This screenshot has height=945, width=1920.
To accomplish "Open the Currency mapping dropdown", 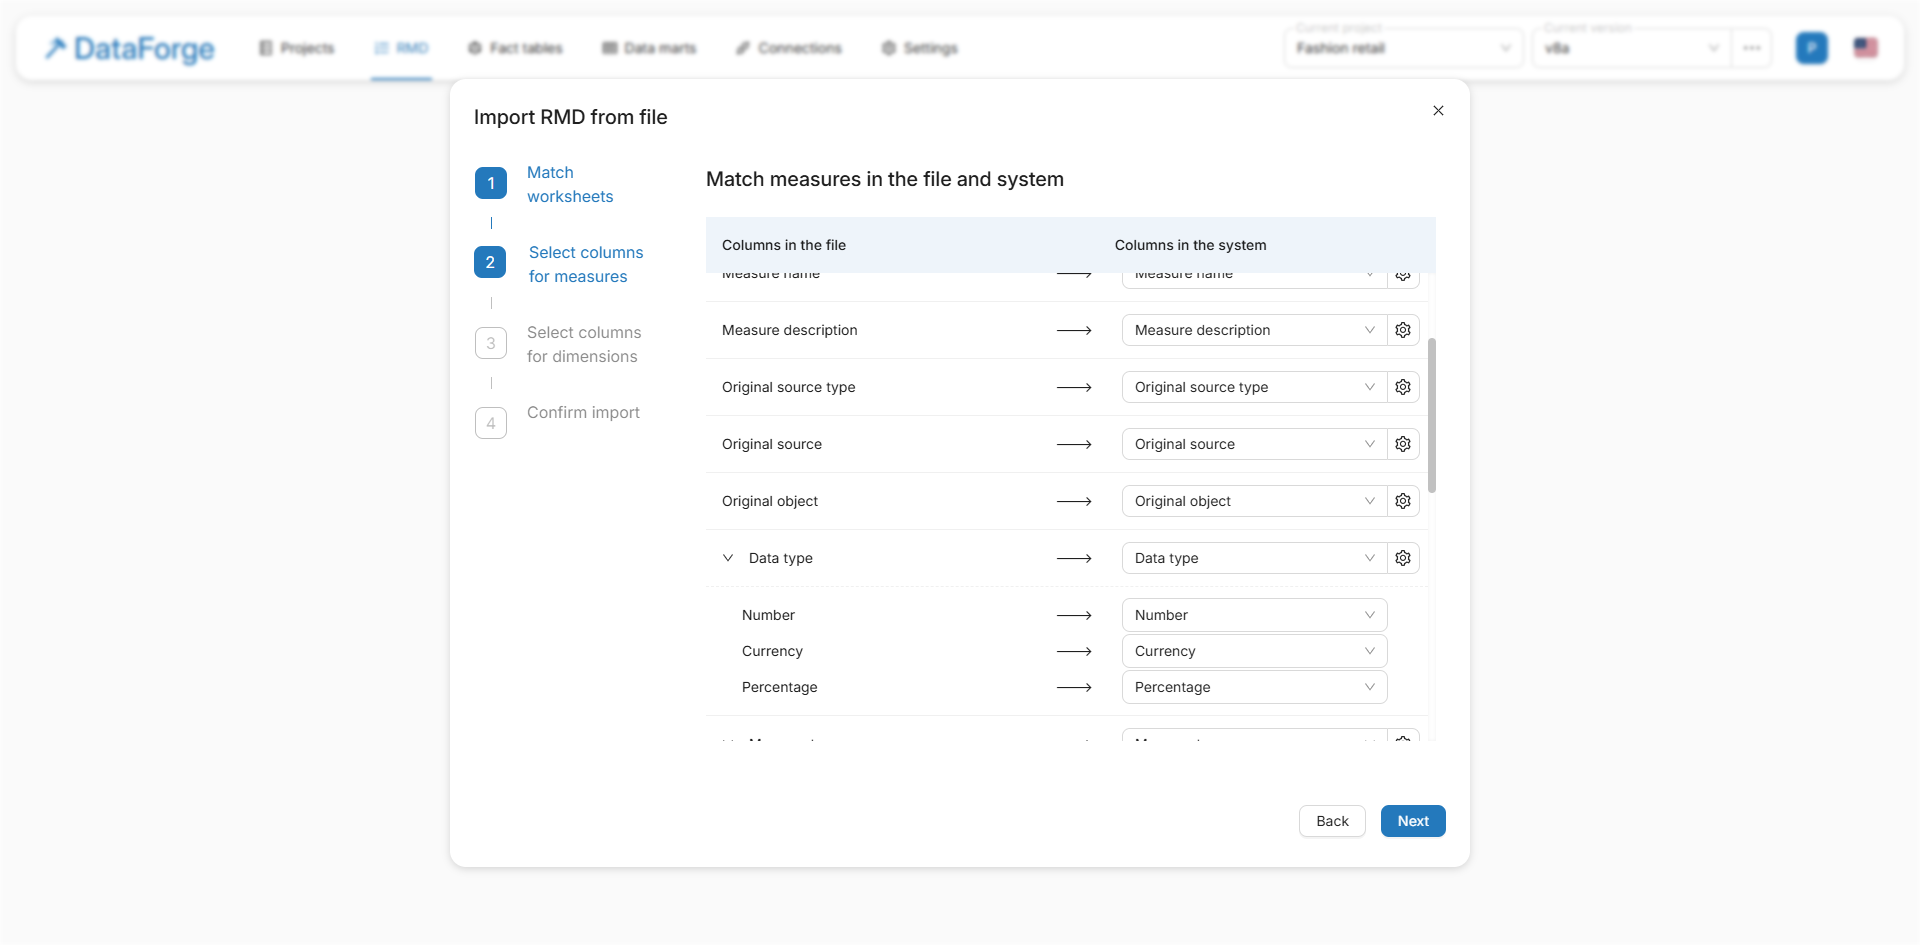I will pyautogui.click(x=1254, y=651).
